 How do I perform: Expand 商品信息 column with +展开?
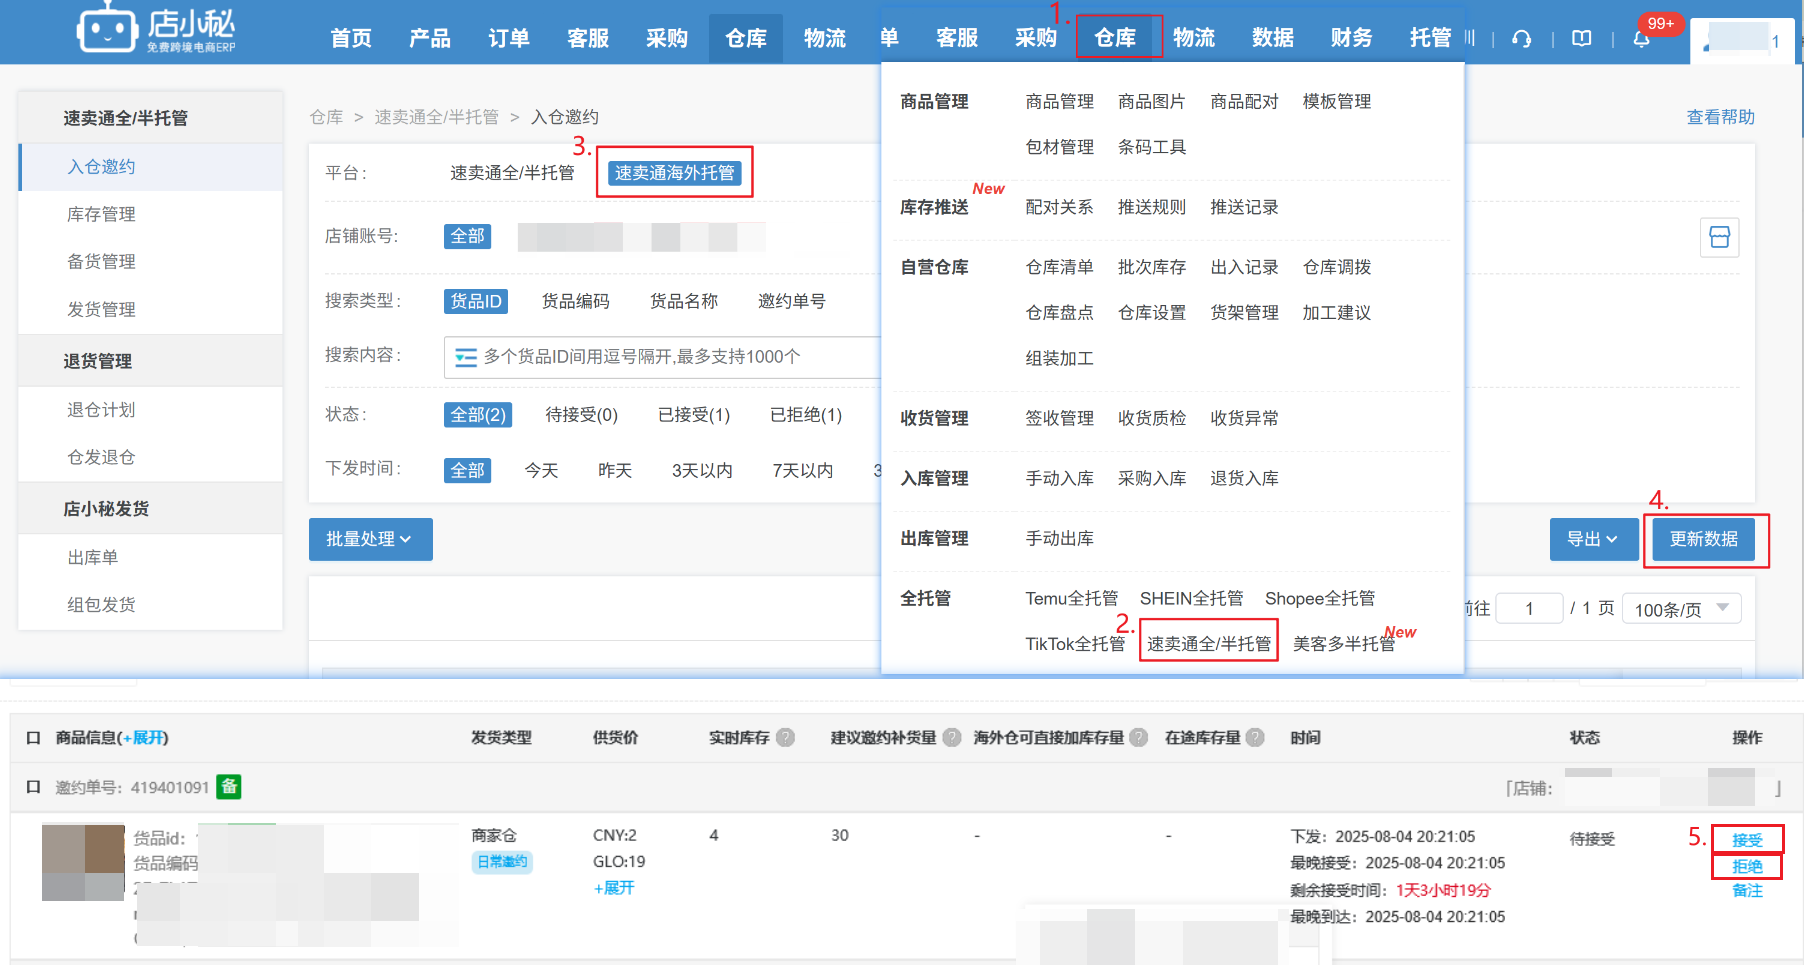tap(144, 738)
